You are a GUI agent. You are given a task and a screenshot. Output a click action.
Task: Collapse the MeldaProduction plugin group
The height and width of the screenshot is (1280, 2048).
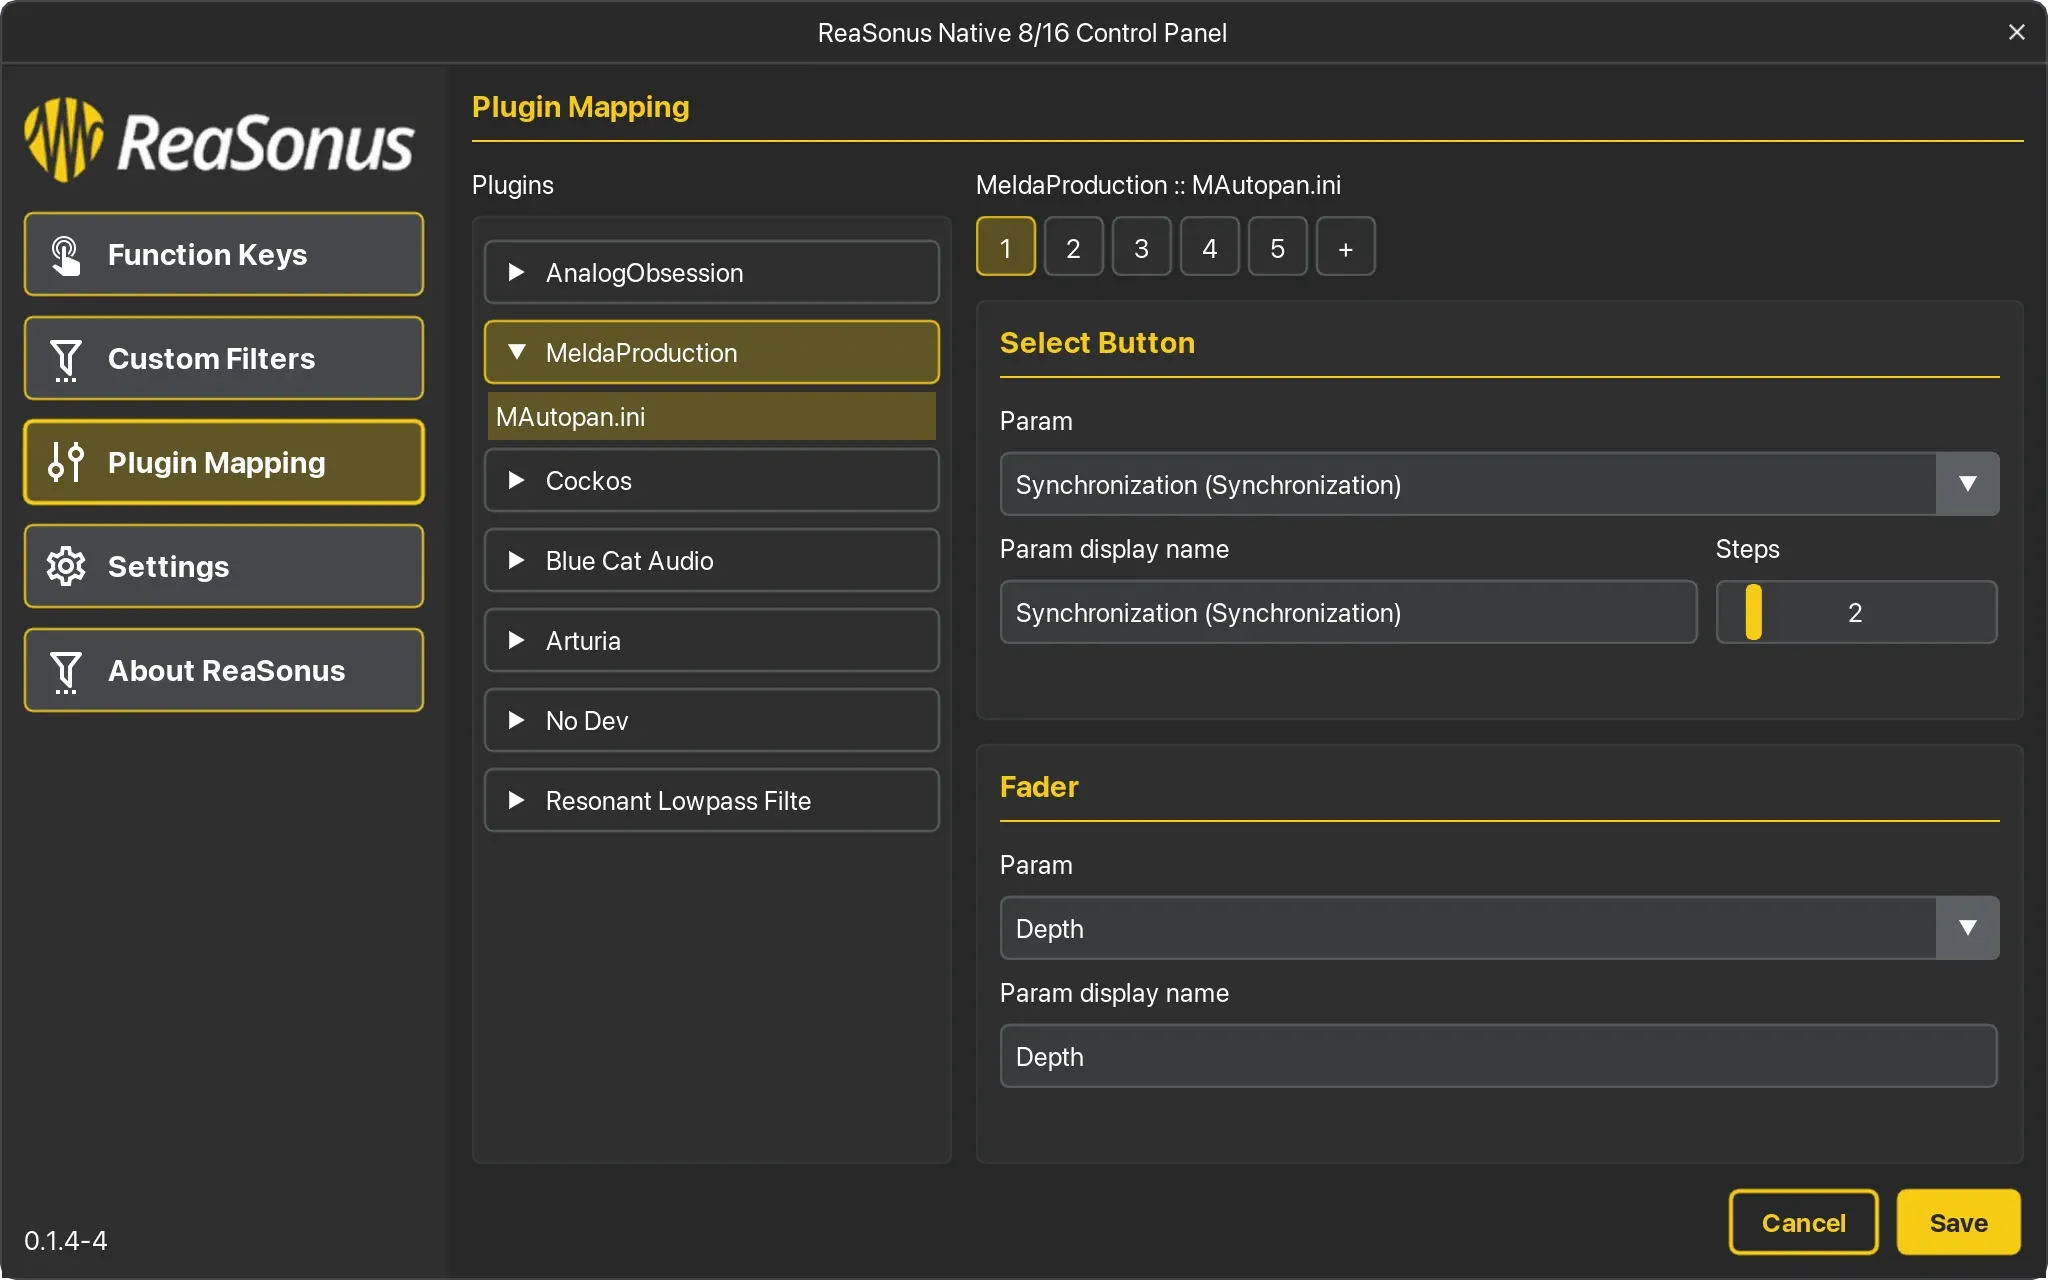coord(517,352)
